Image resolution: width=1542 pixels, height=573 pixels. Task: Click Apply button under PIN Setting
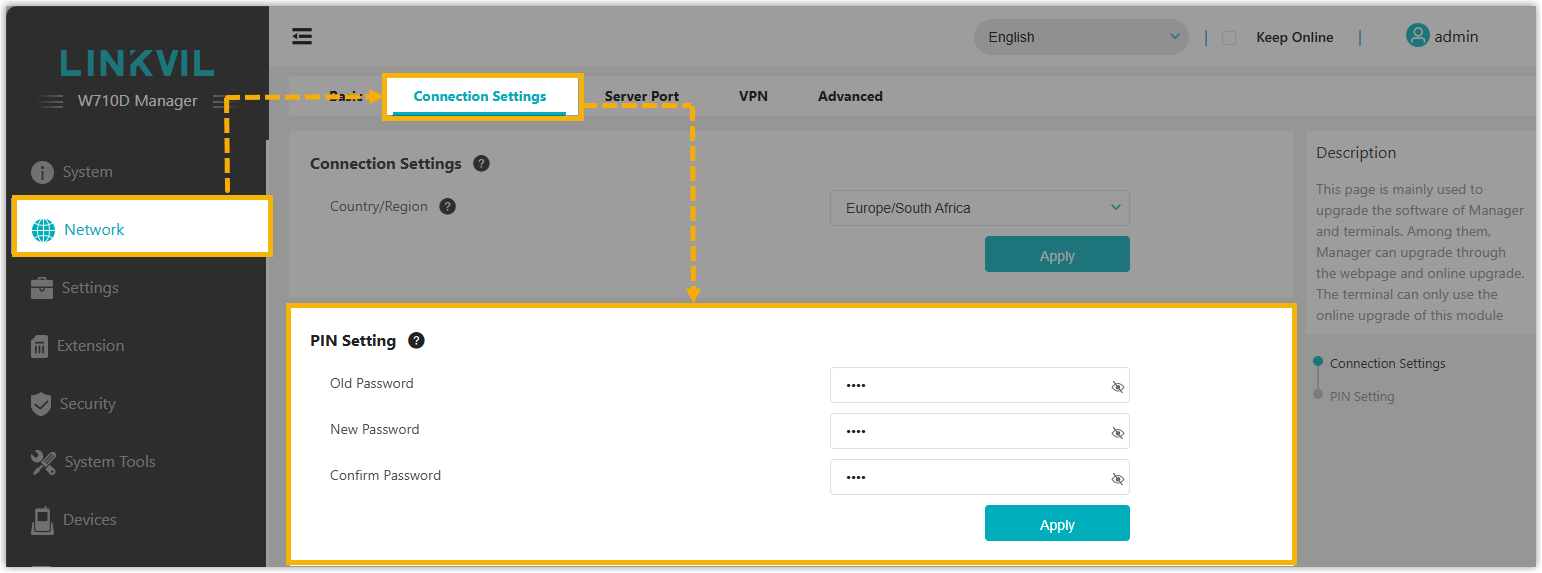[x=1056, y=524]
